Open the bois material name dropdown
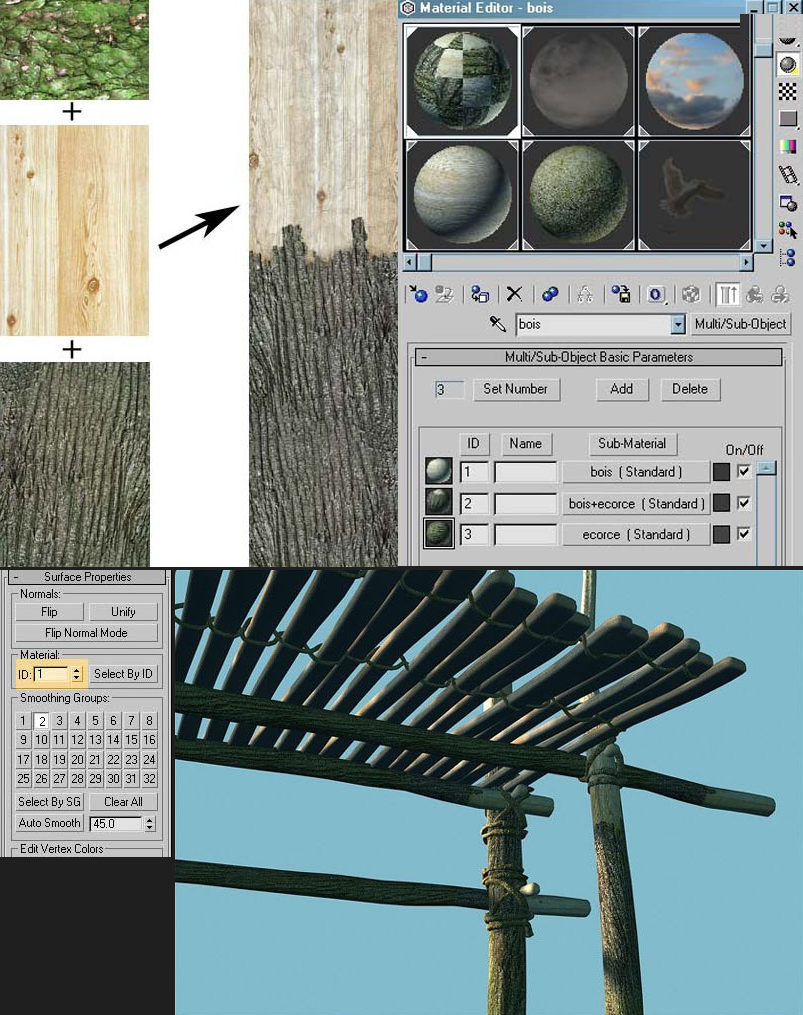 click(x=677, y=324)
